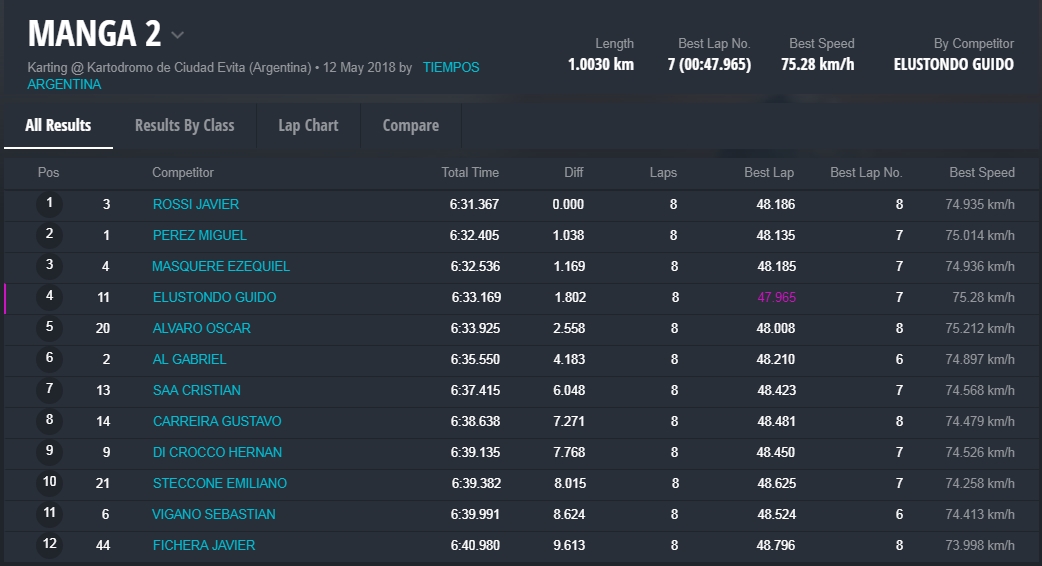Click the position 1 circle badge
The height and width of the screenshot is (566, 1042).
point(49,204)
